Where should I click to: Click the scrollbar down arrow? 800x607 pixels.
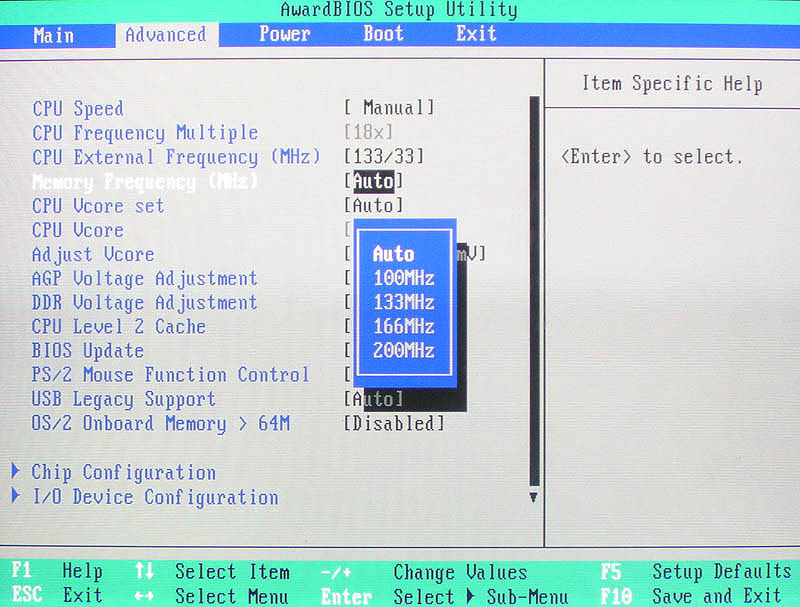tap(534, 496)
